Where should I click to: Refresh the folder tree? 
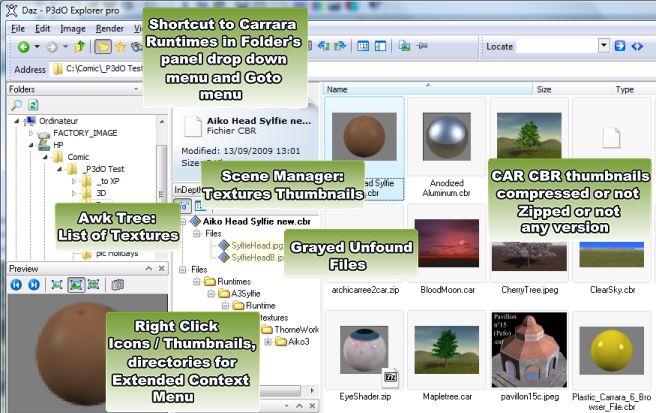[33, 105]
